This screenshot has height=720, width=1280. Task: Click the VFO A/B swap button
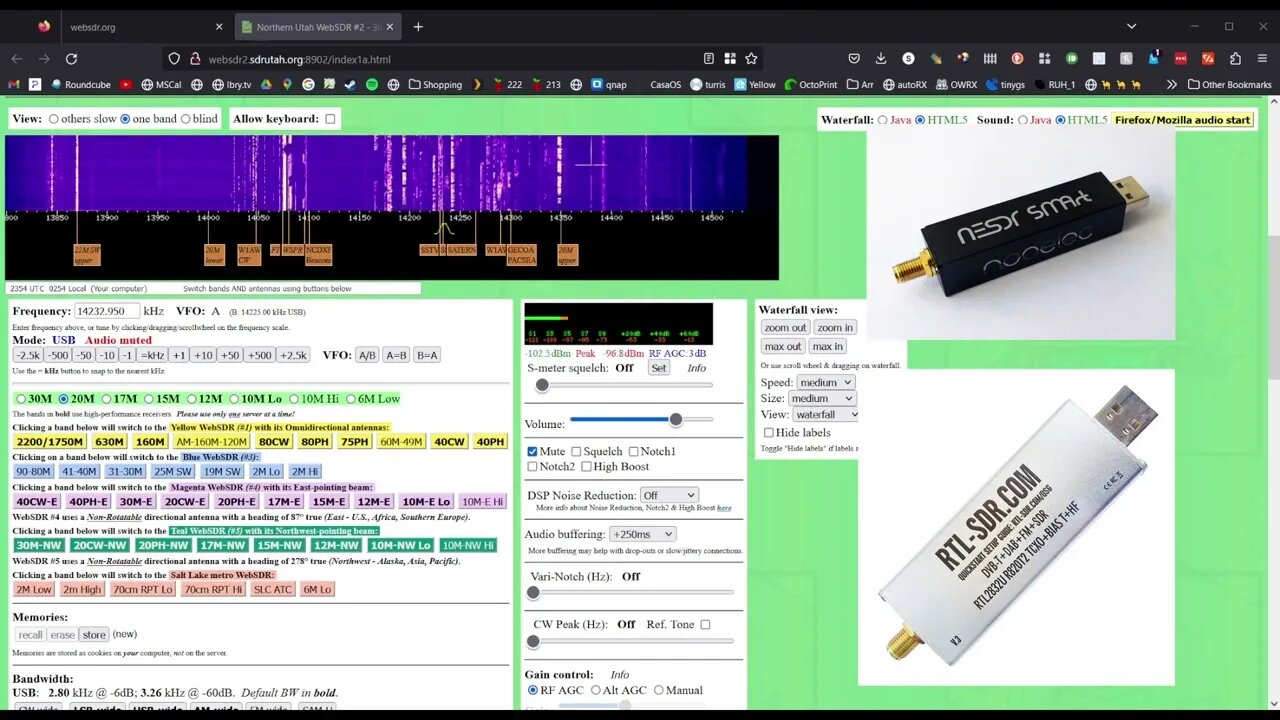368,355
